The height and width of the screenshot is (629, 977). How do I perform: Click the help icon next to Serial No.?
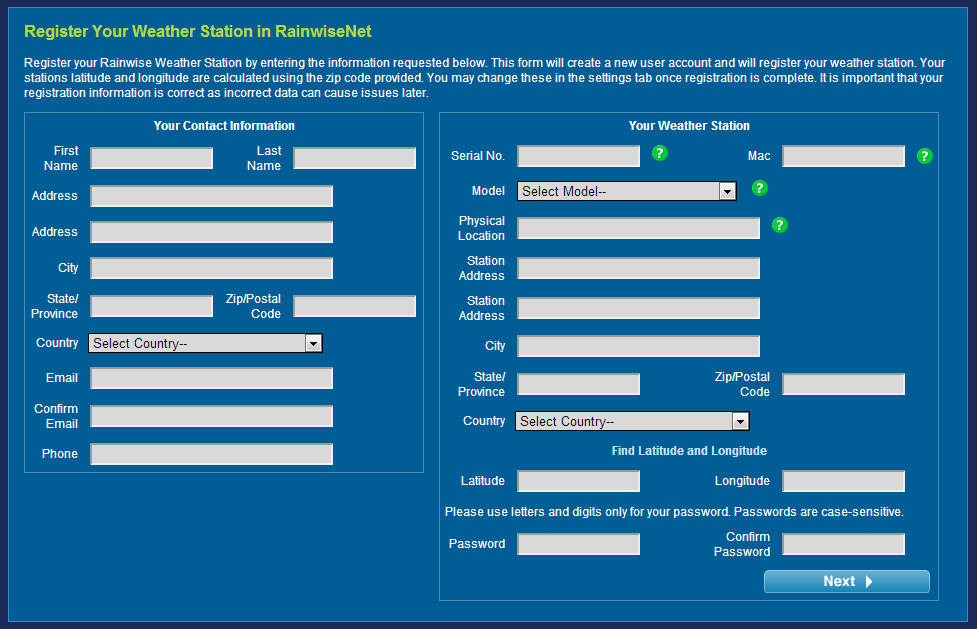659,153
